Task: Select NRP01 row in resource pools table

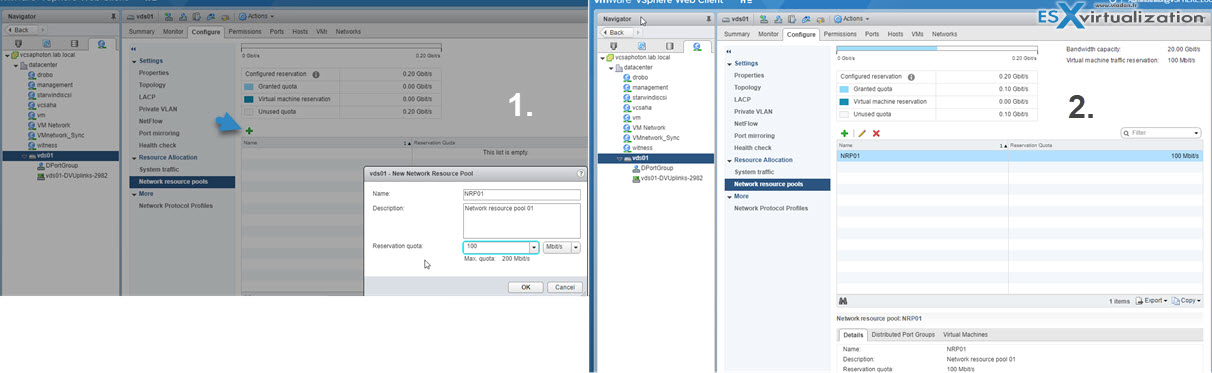Action: click(1020, 156)
